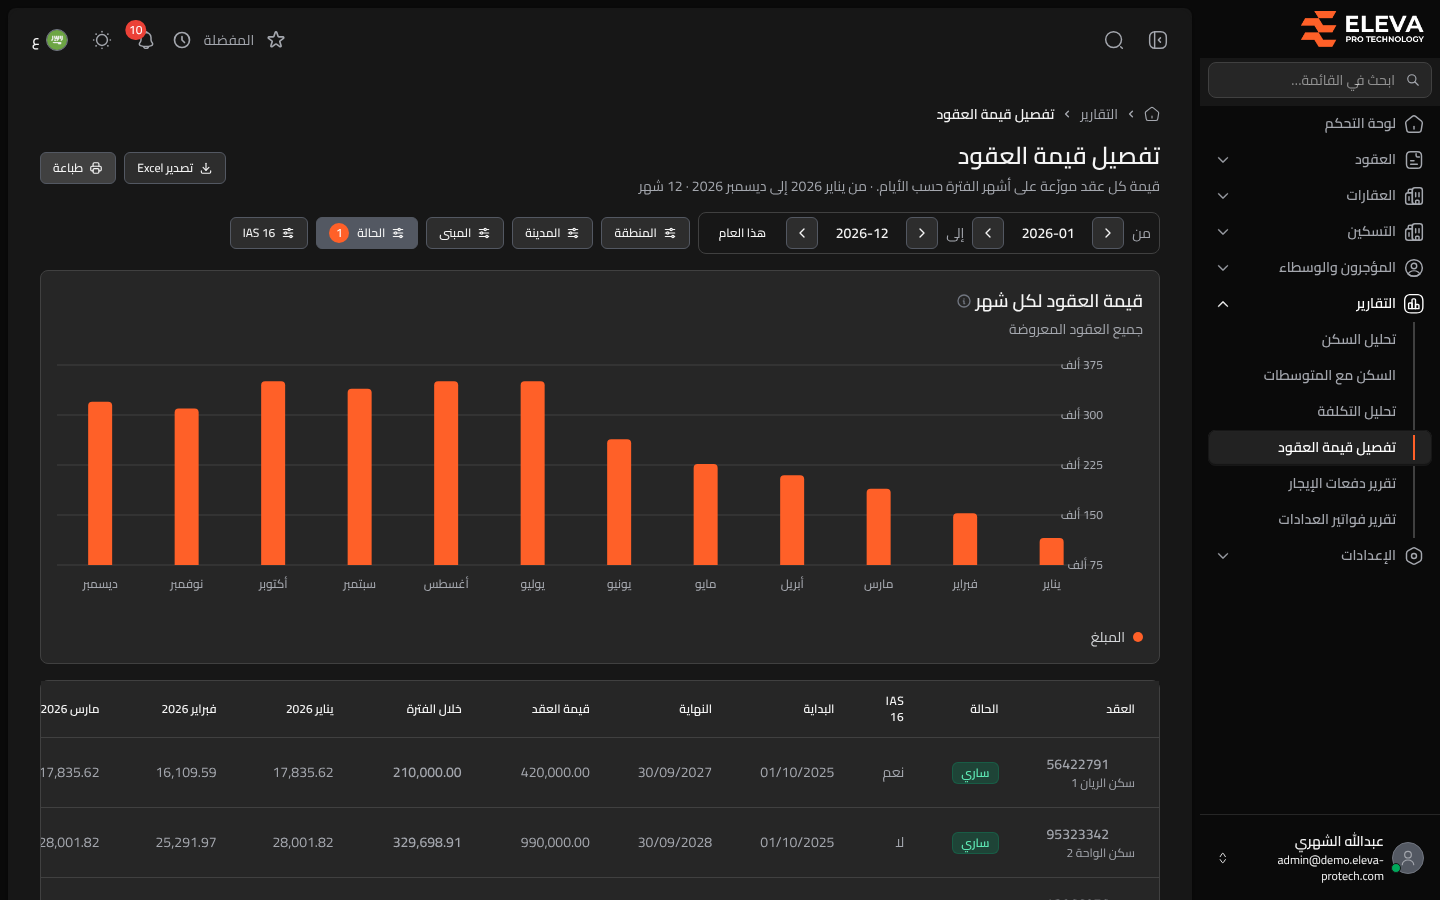Screen dimensions: 1440x900
Task: Open المدينة city filter
Action: click(x=552, y=233)
